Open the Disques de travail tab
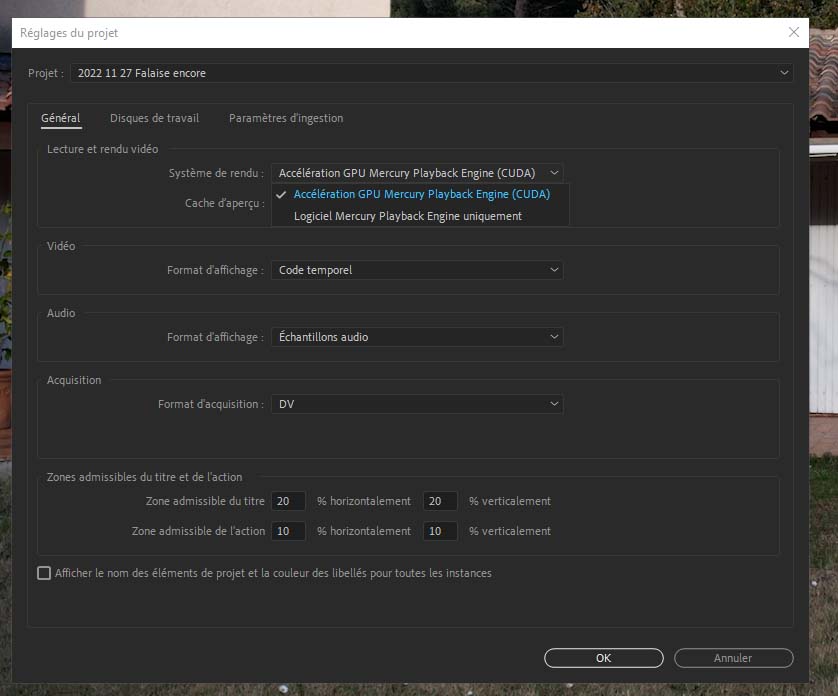 click(x=154, y=118)
